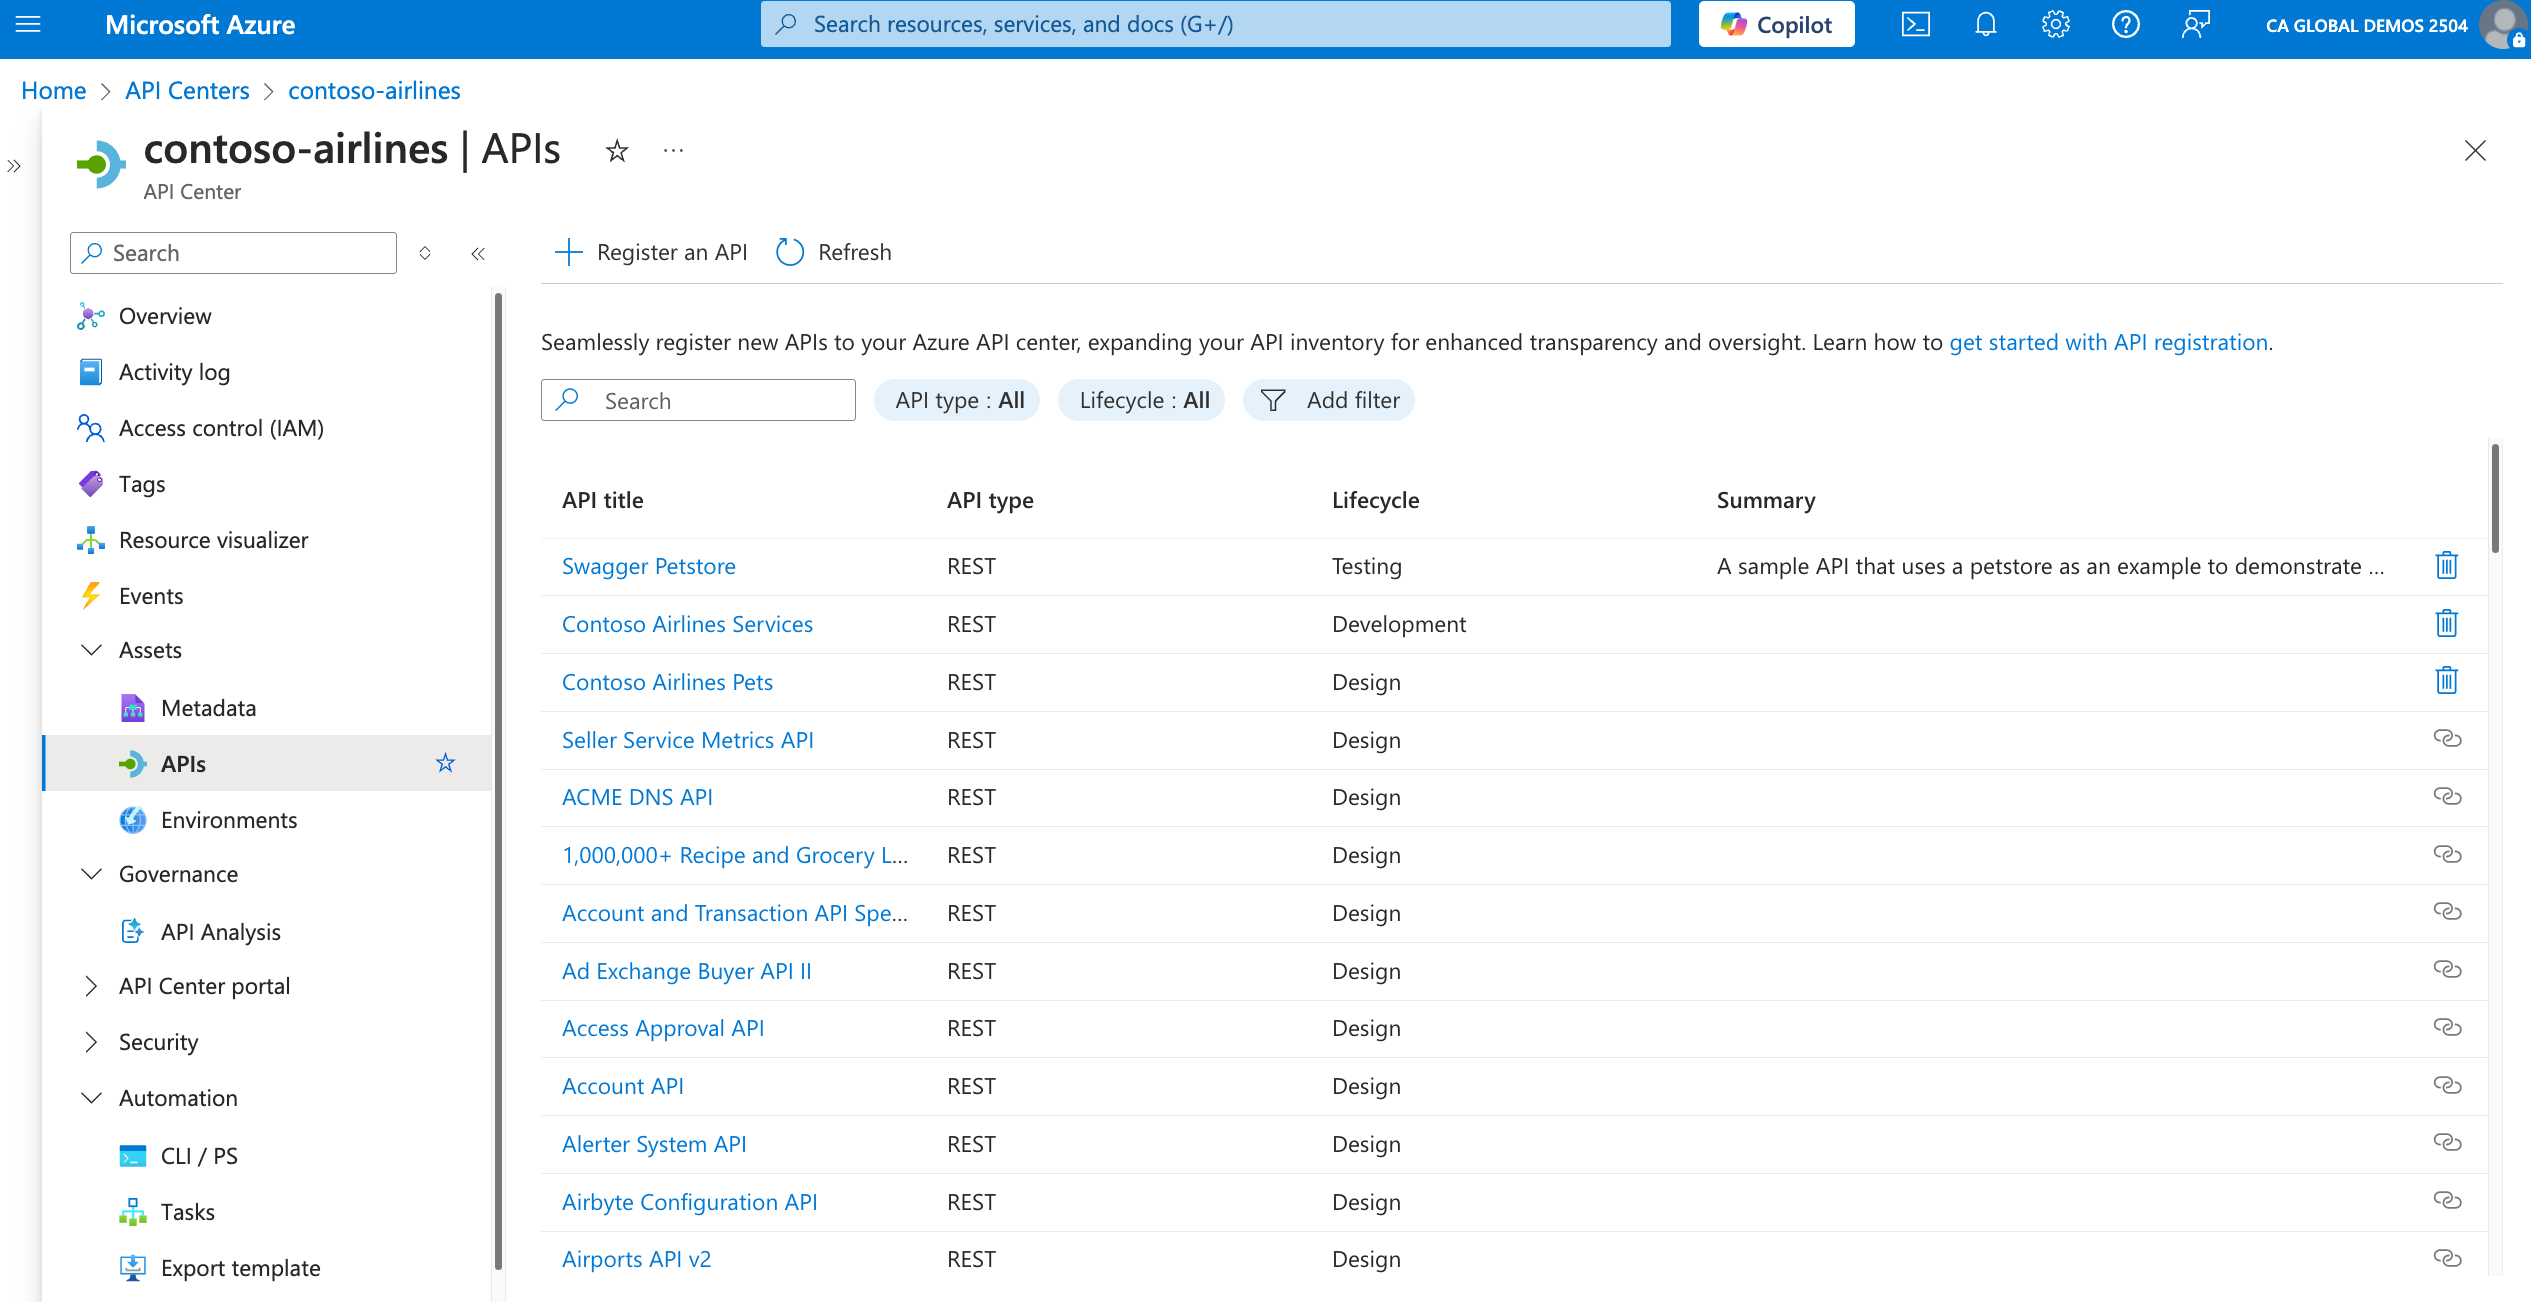
Task: Open Tags in the resource menu
Action: (142, 484)
